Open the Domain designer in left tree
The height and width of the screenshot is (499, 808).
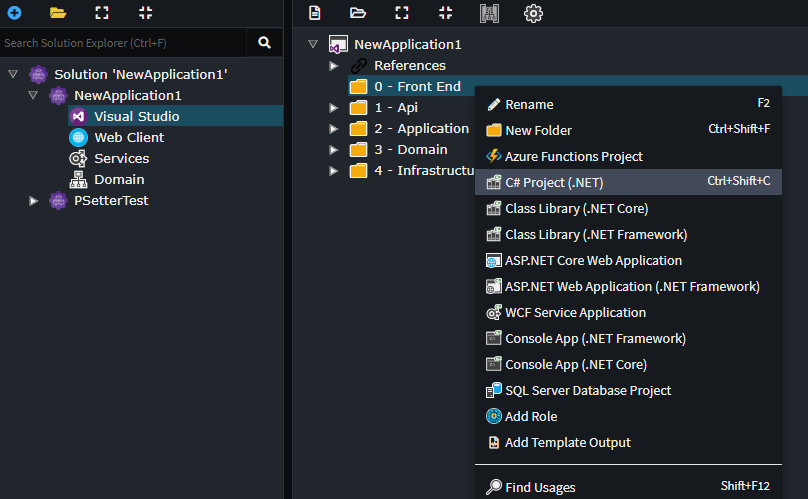[x=119, y=179]
